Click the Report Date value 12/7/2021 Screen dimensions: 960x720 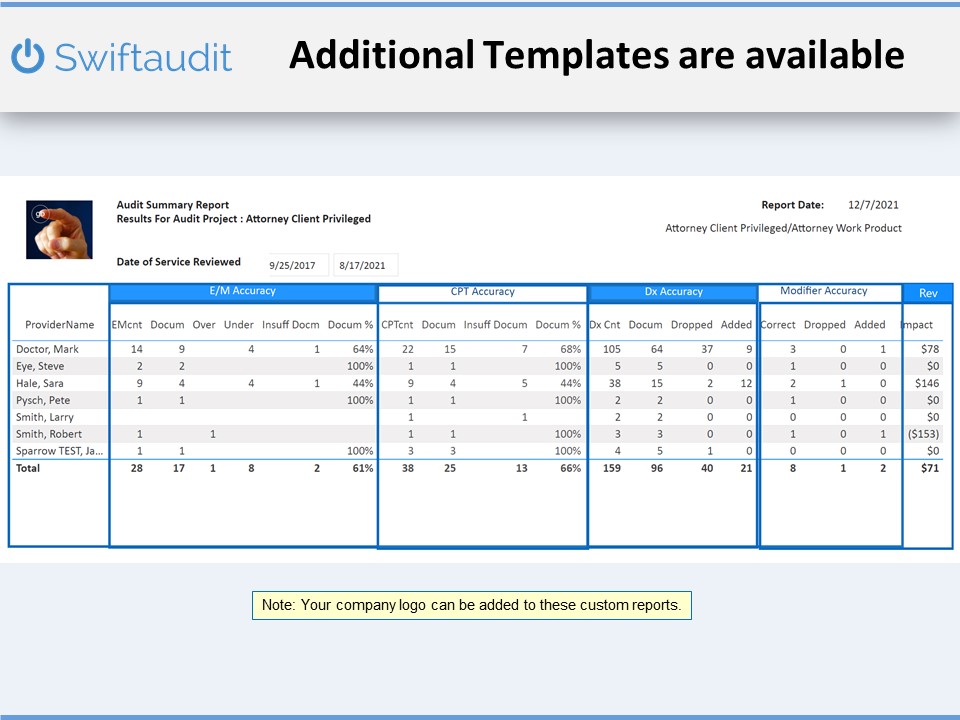coord(873,205)
